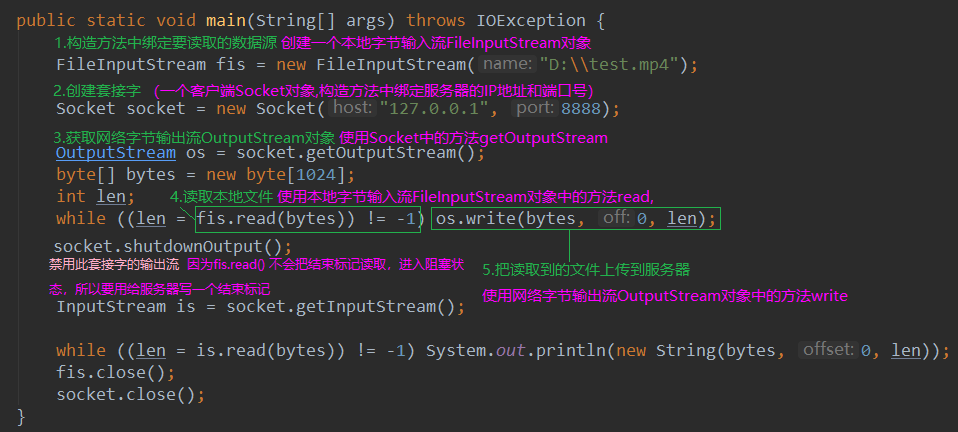Select the IOException type after throws

pyautogui.click(x=531, y=20)
